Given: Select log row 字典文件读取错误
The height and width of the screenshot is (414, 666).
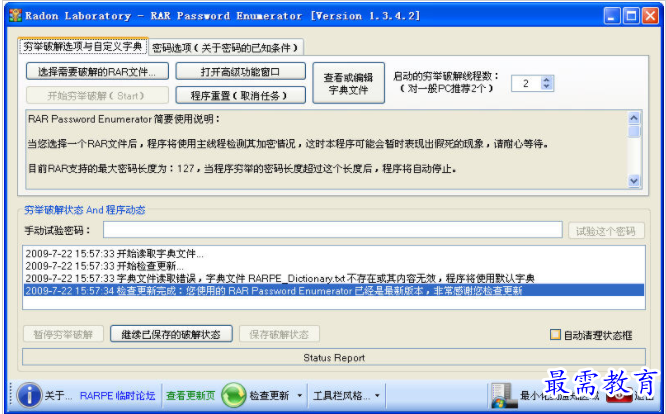Looking at the screenshot, I should (334, 278).
